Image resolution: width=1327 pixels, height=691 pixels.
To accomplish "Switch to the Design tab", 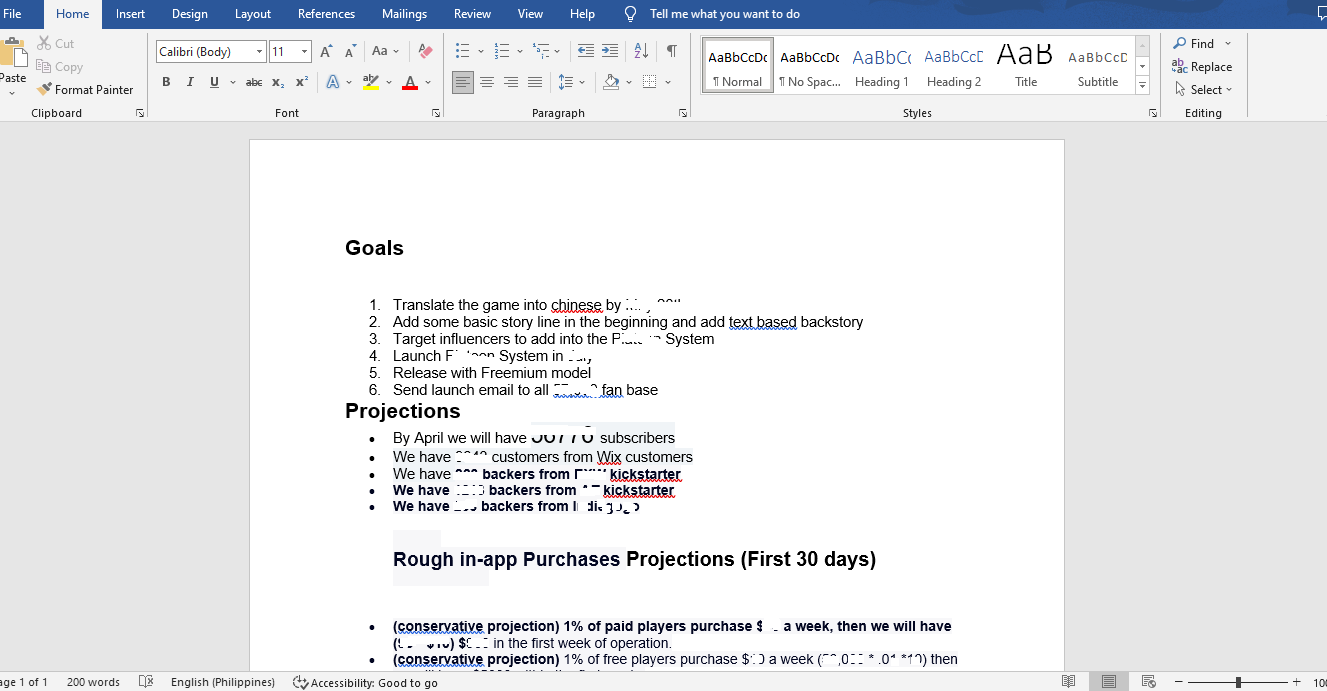I will (190, 14).
